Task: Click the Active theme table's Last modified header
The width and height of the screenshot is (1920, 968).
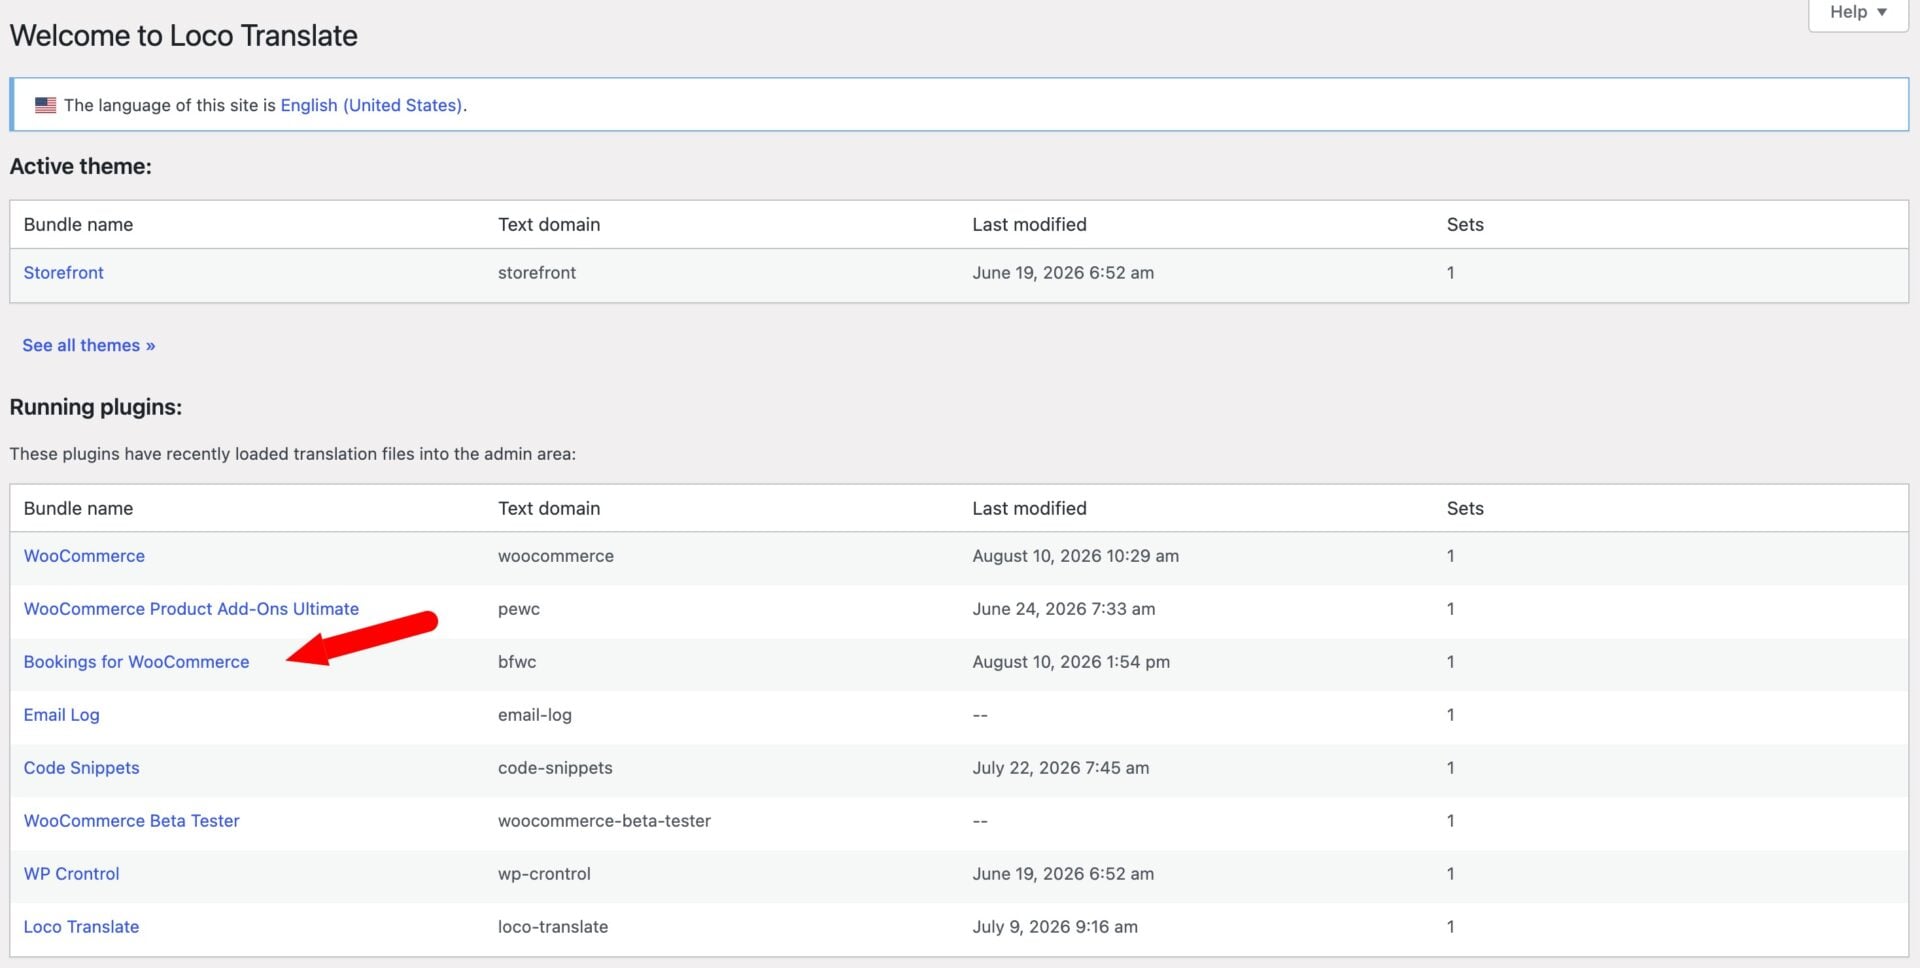Action: pos(1029,225)
